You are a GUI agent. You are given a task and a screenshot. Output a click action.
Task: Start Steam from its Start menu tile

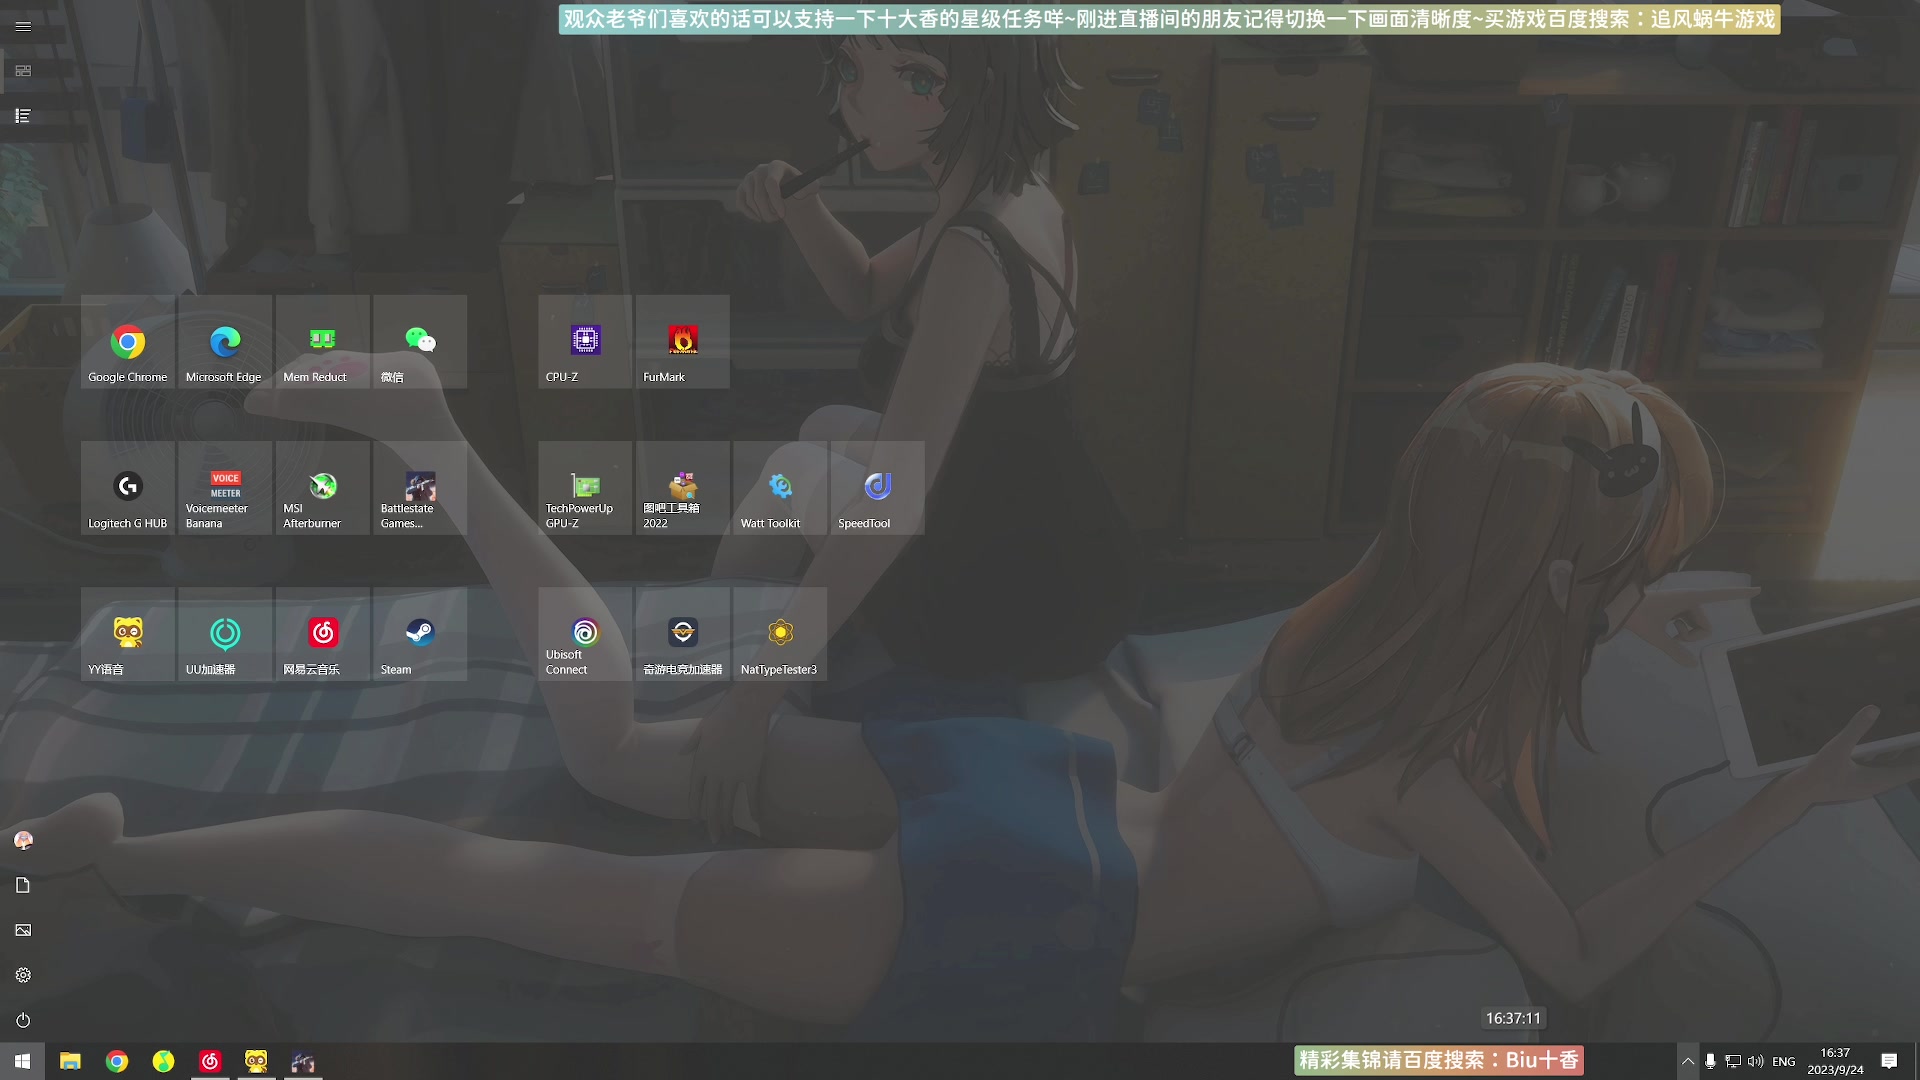pyautogui.click(x=420, y=634)
